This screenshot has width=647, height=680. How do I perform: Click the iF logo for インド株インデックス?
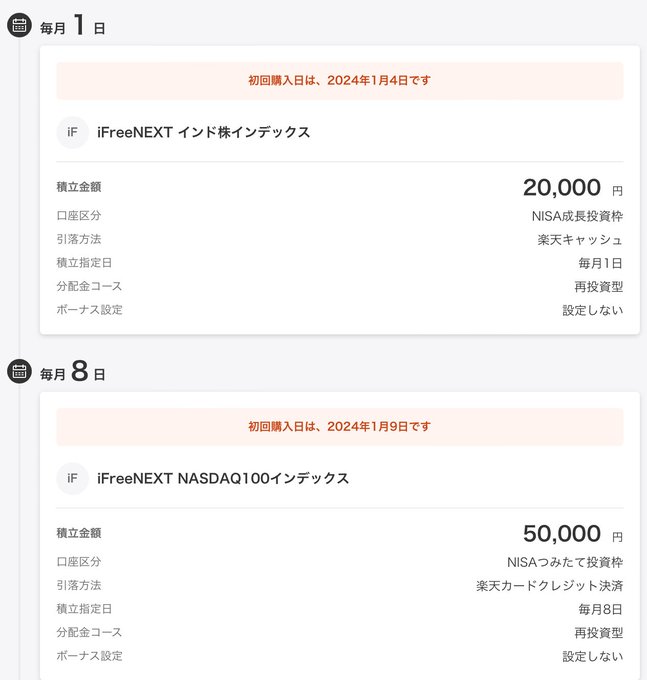[72, 132]
